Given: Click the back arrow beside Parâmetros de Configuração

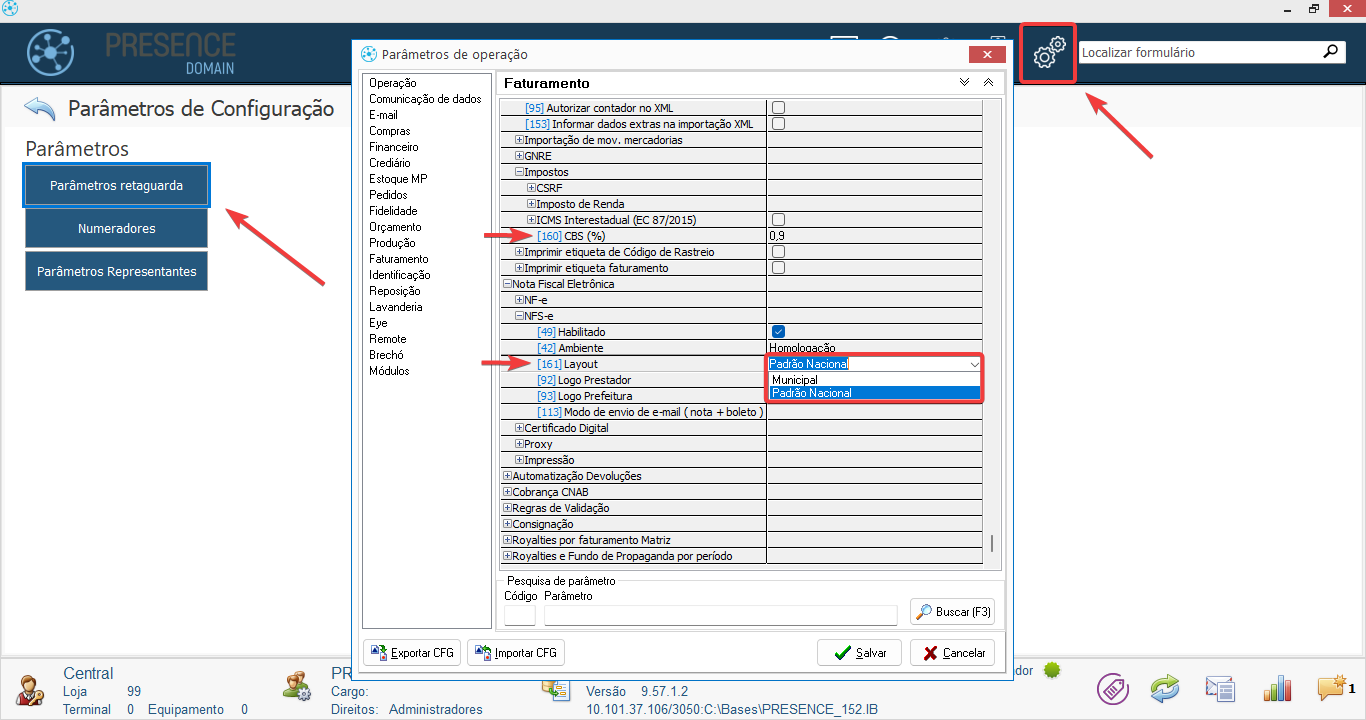Looking at the screenshot, I should 40,108.
